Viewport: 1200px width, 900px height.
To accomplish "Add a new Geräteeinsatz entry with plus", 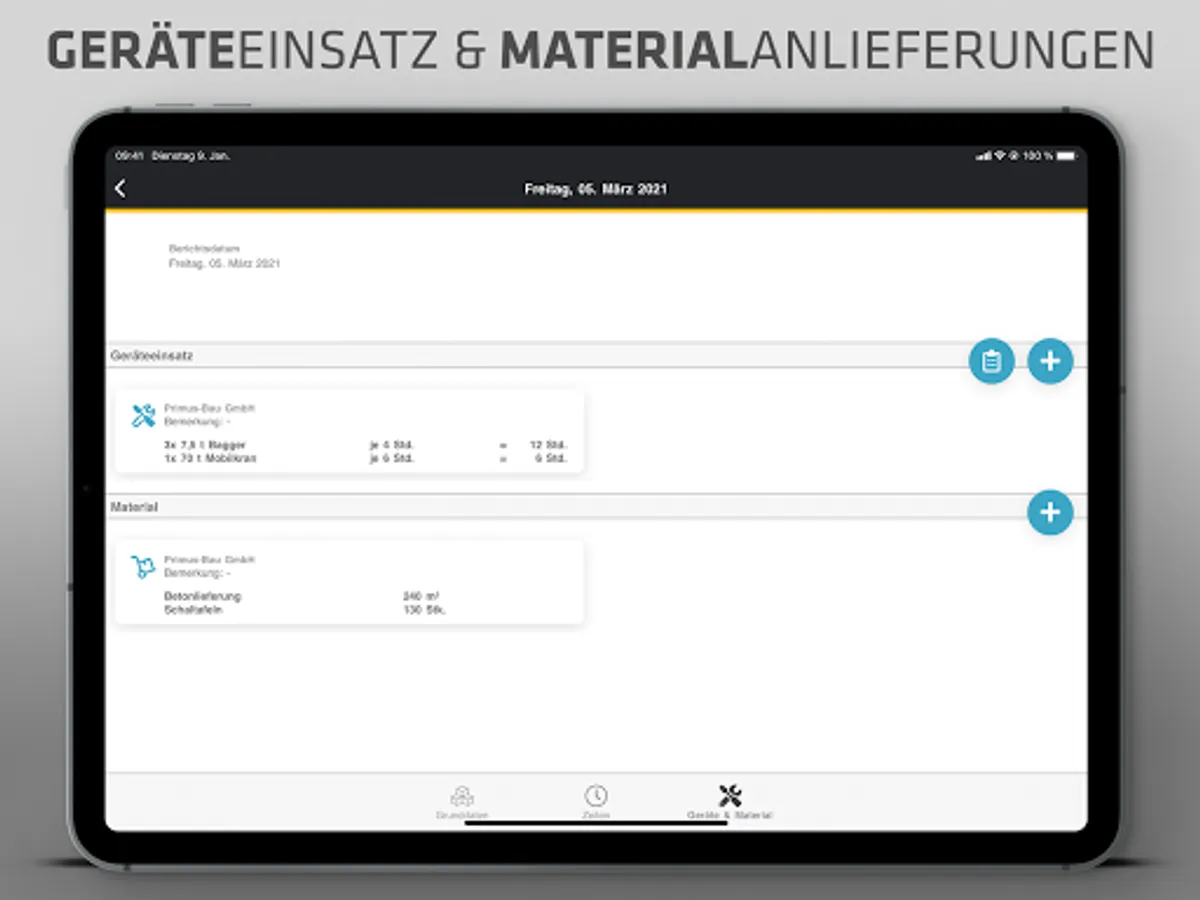I will 1050,361.
